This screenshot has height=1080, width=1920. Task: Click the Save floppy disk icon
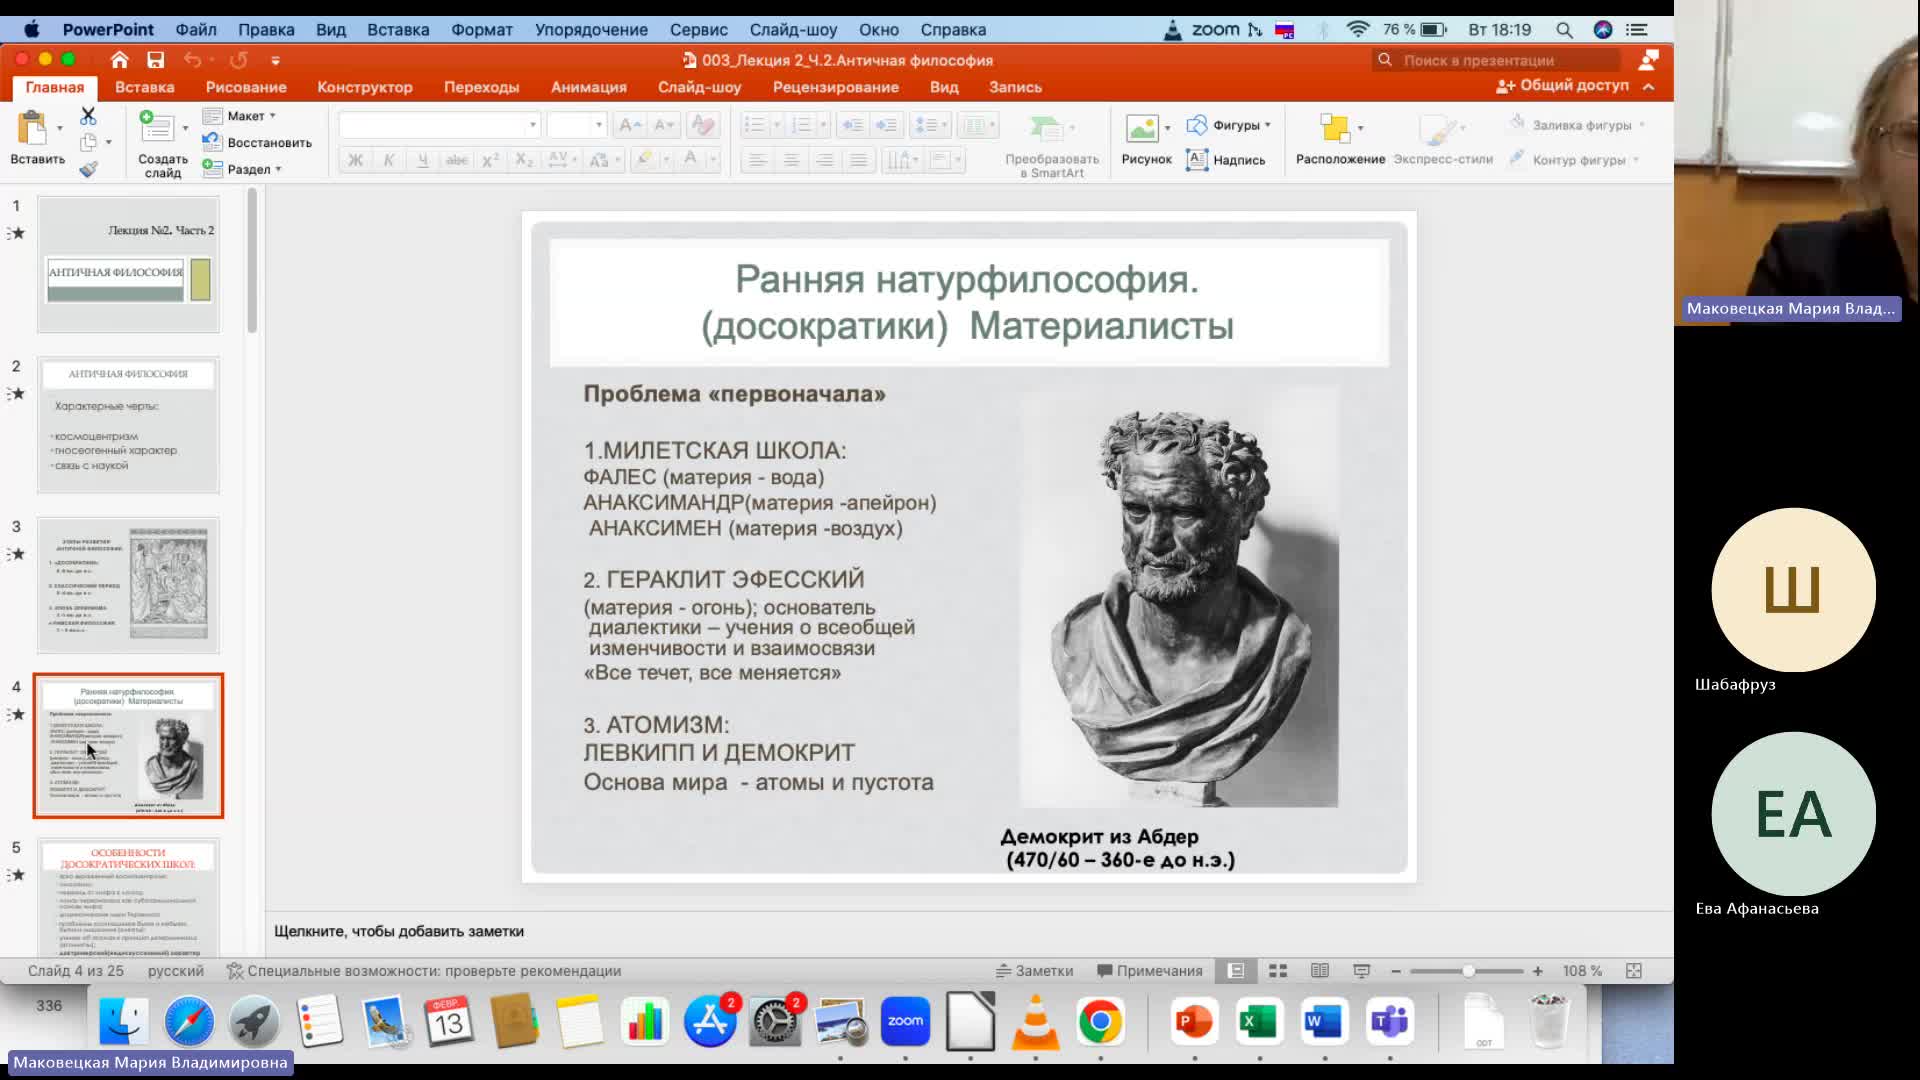coord(155,60)
